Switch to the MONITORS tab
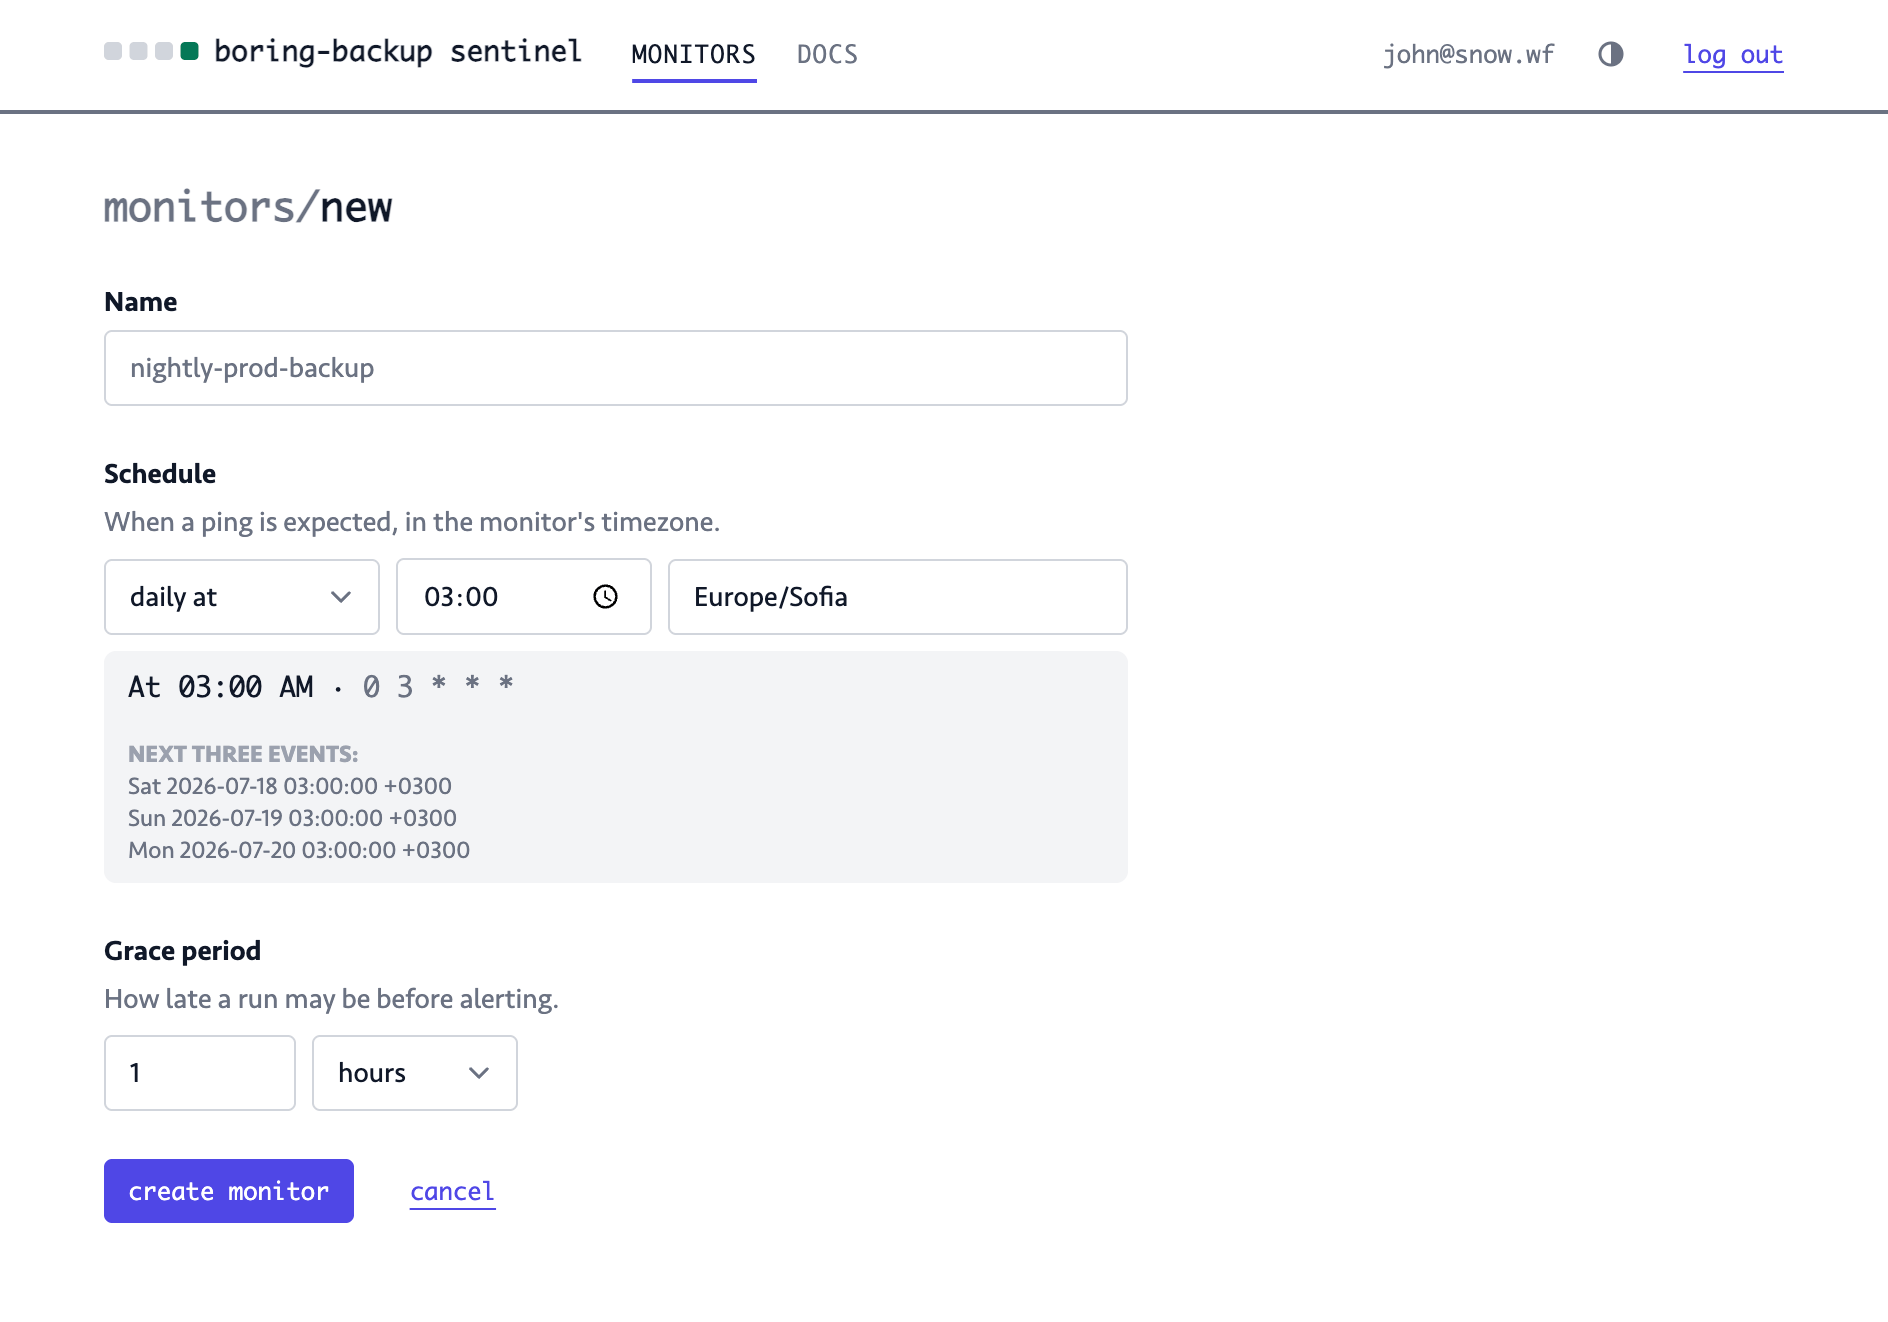 (x=694, y=54)
